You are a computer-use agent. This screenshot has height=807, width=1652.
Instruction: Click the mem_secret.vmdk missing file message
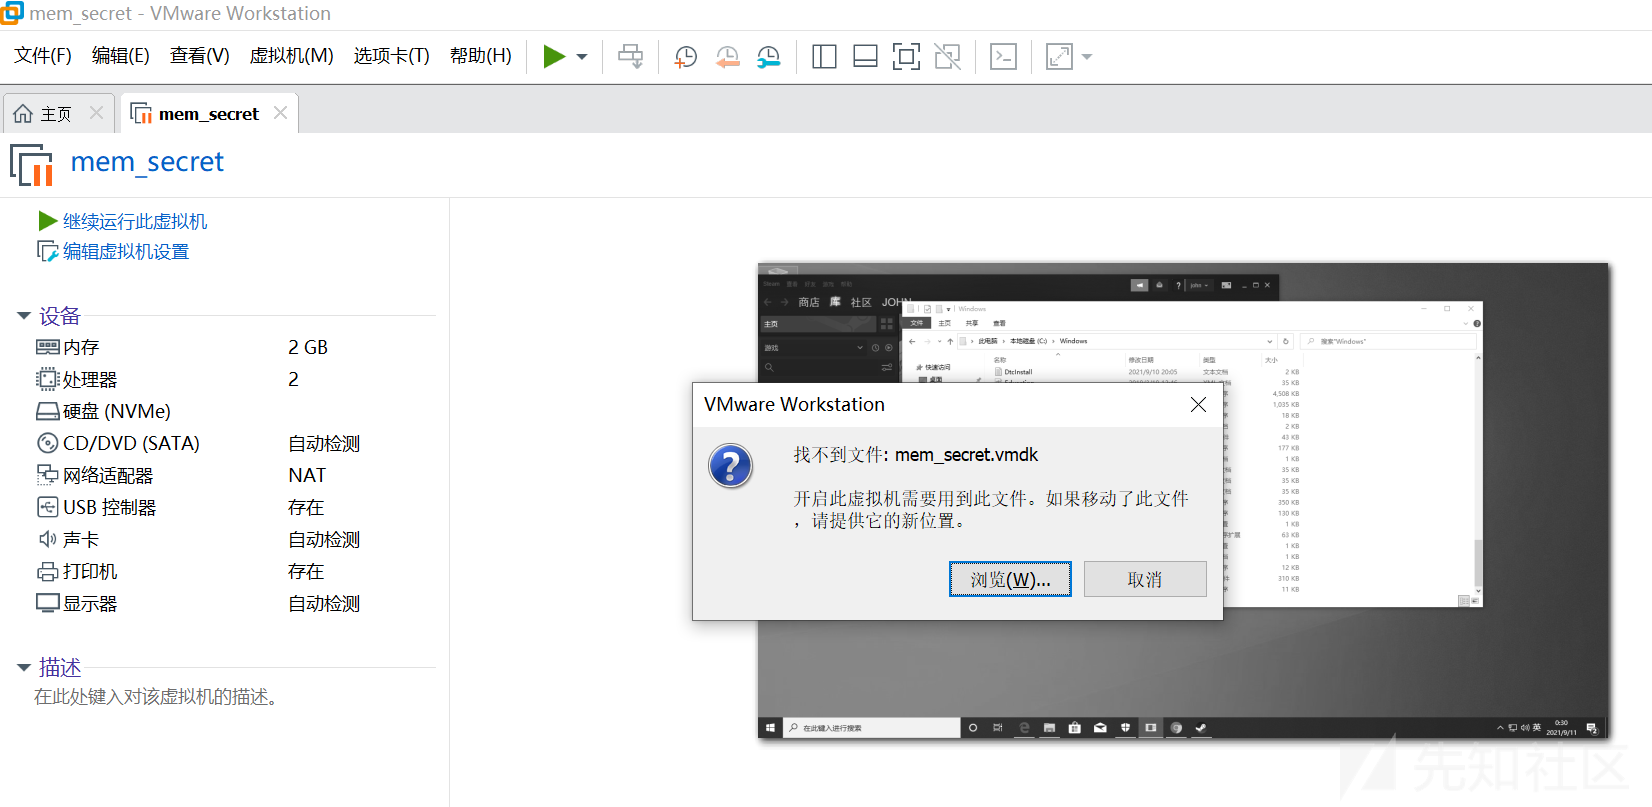[x=916, y=455]
